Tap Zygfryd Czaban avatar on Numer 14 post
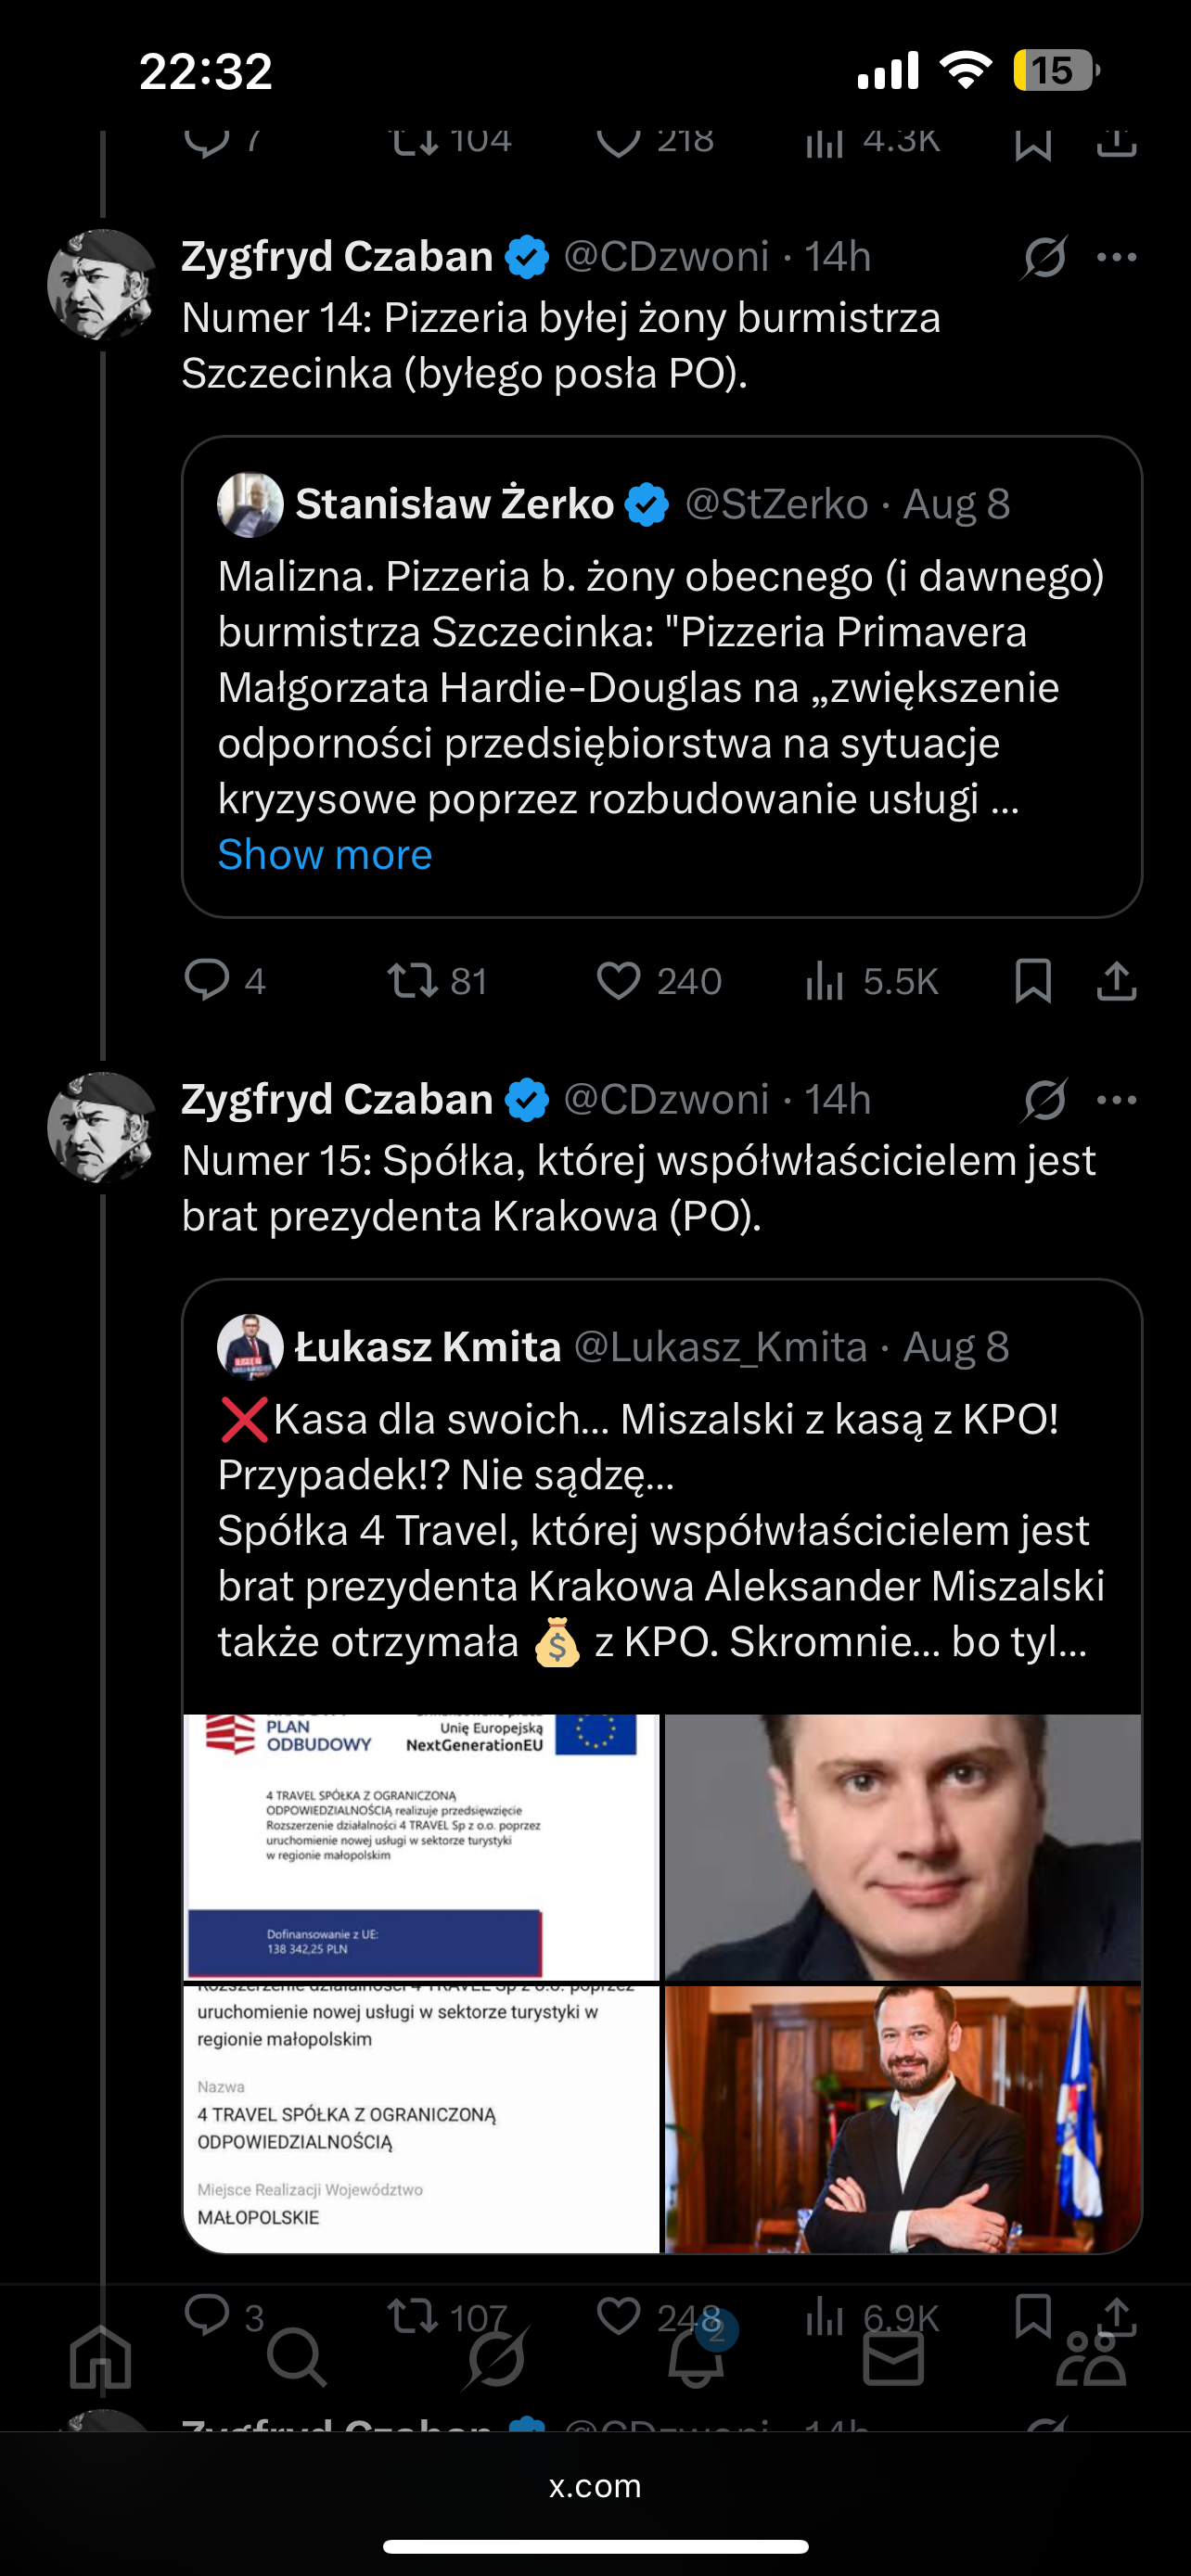Image resolution: width=1191 pixels, height=2576 pixels. click(102, 284)
